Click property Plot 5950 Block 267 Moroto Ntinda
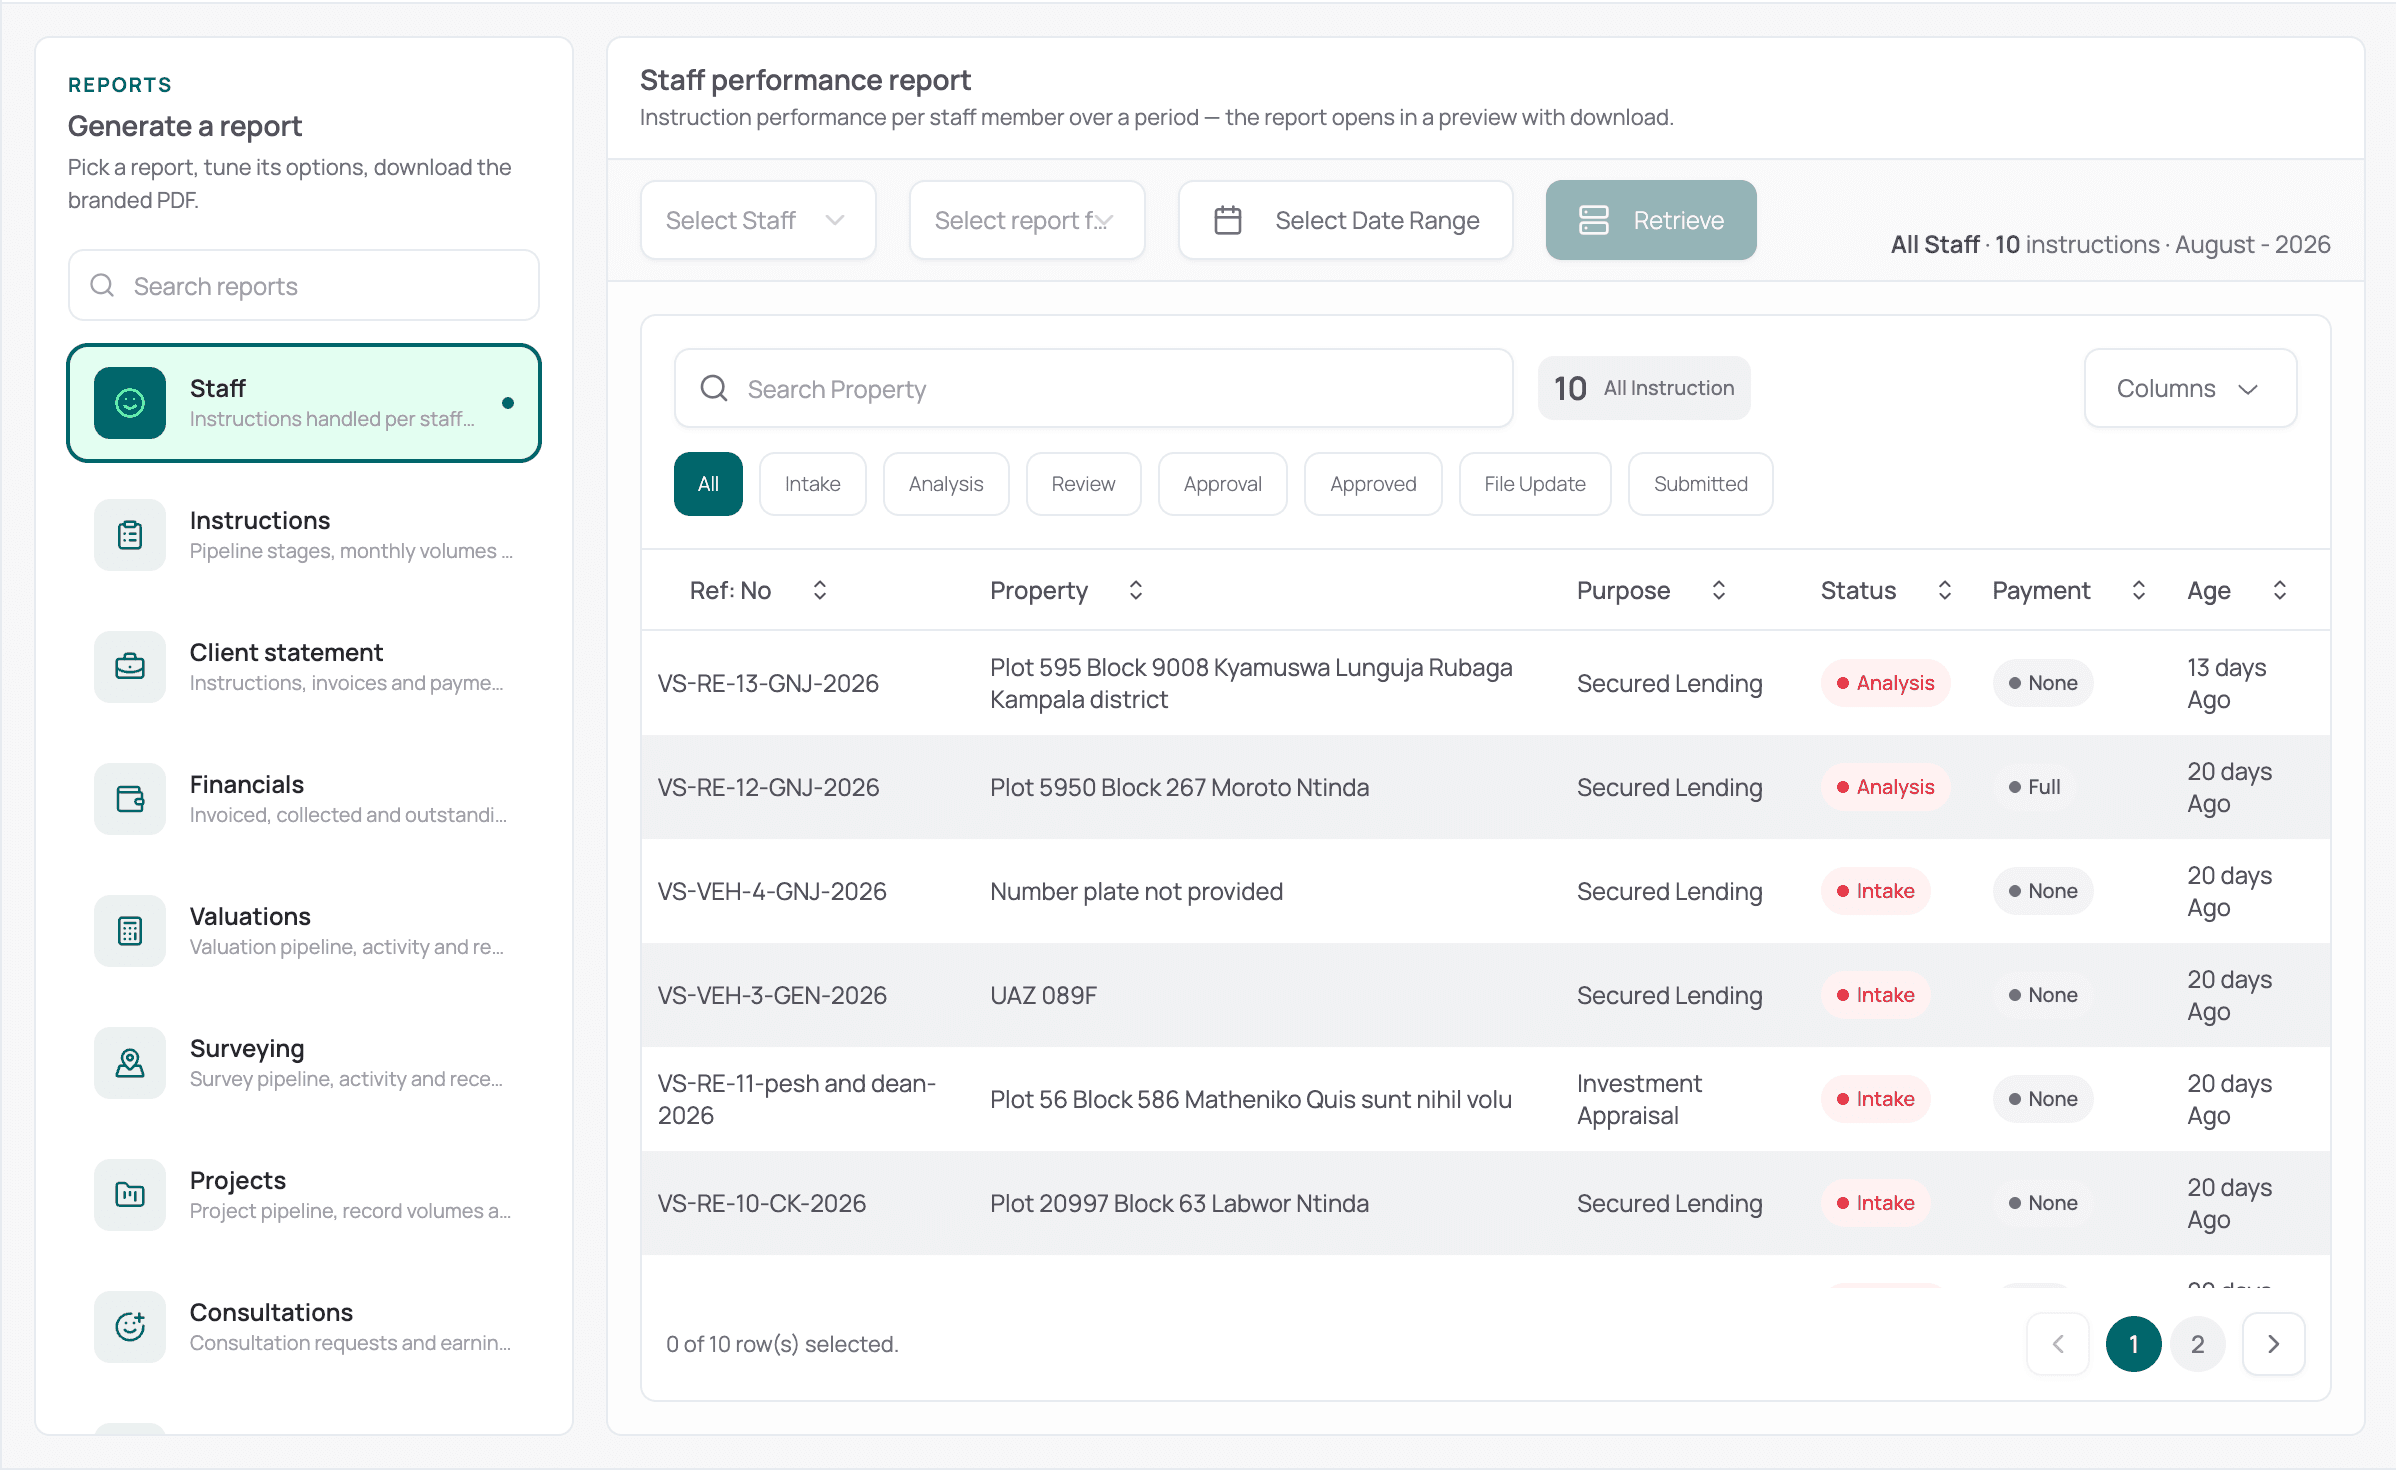2396x1470 pixels. pos(1179,787)
